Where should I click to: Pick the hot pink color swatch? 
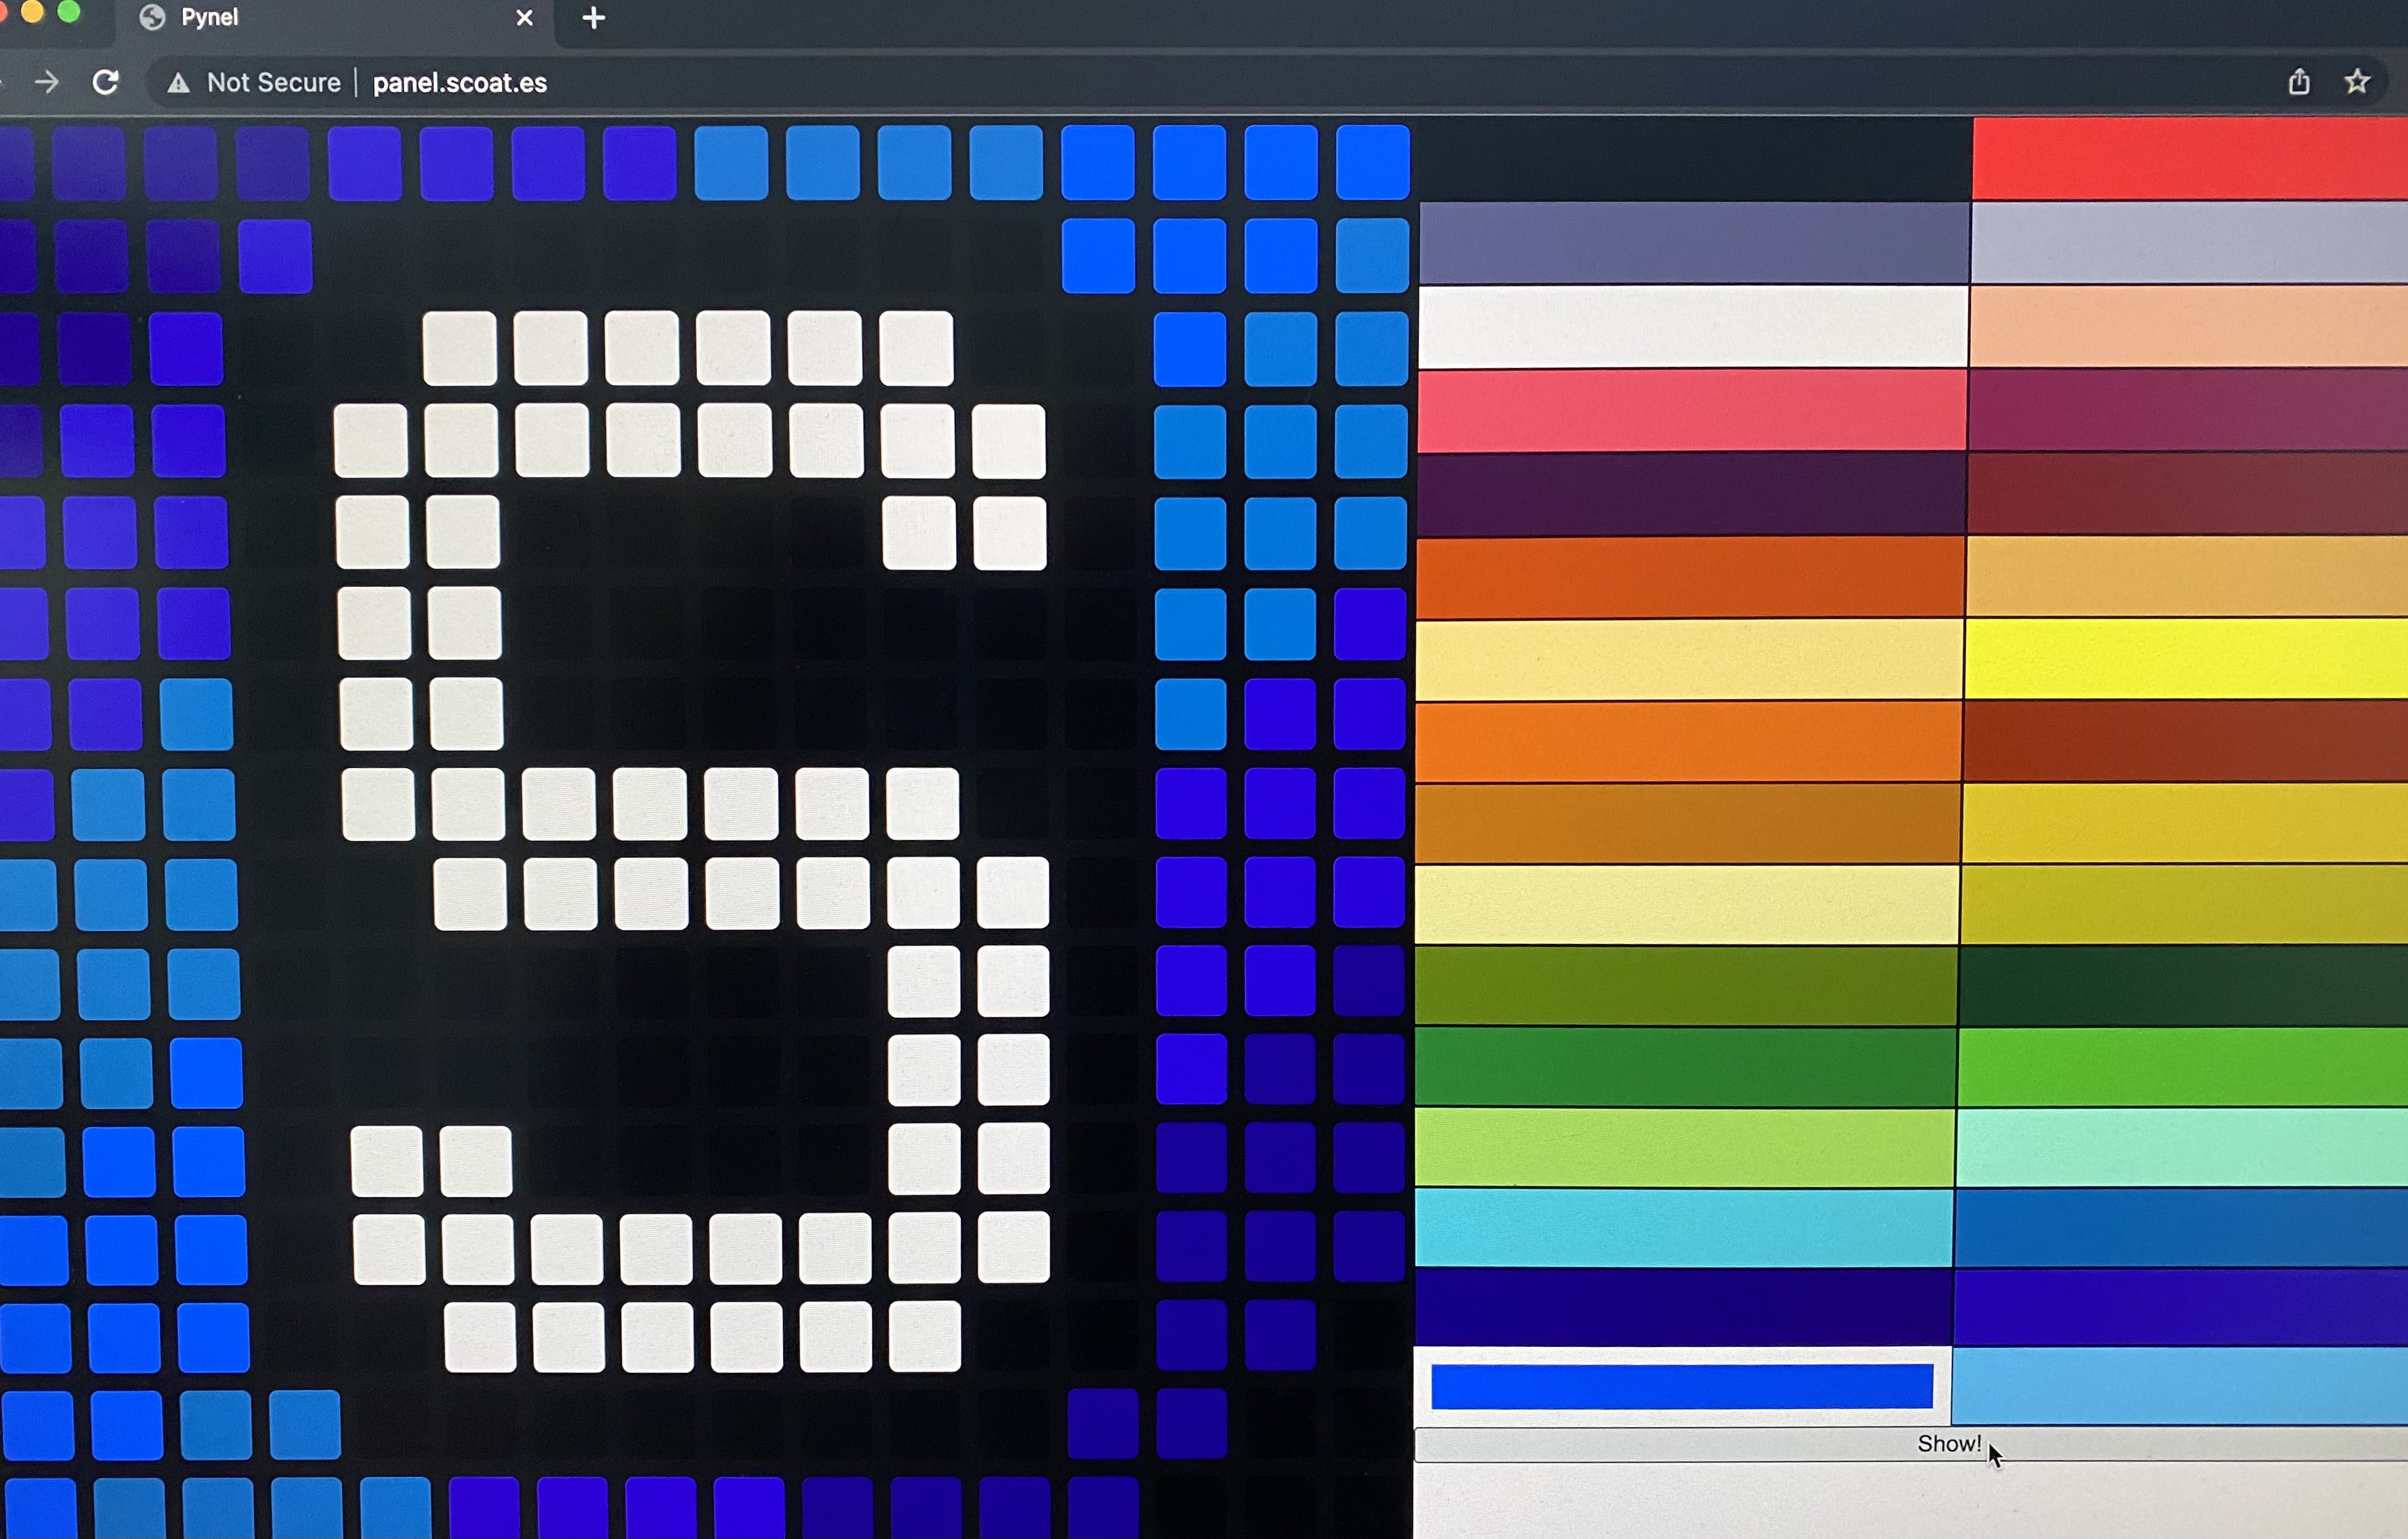pyautogui.click(x=1692, y=410)
